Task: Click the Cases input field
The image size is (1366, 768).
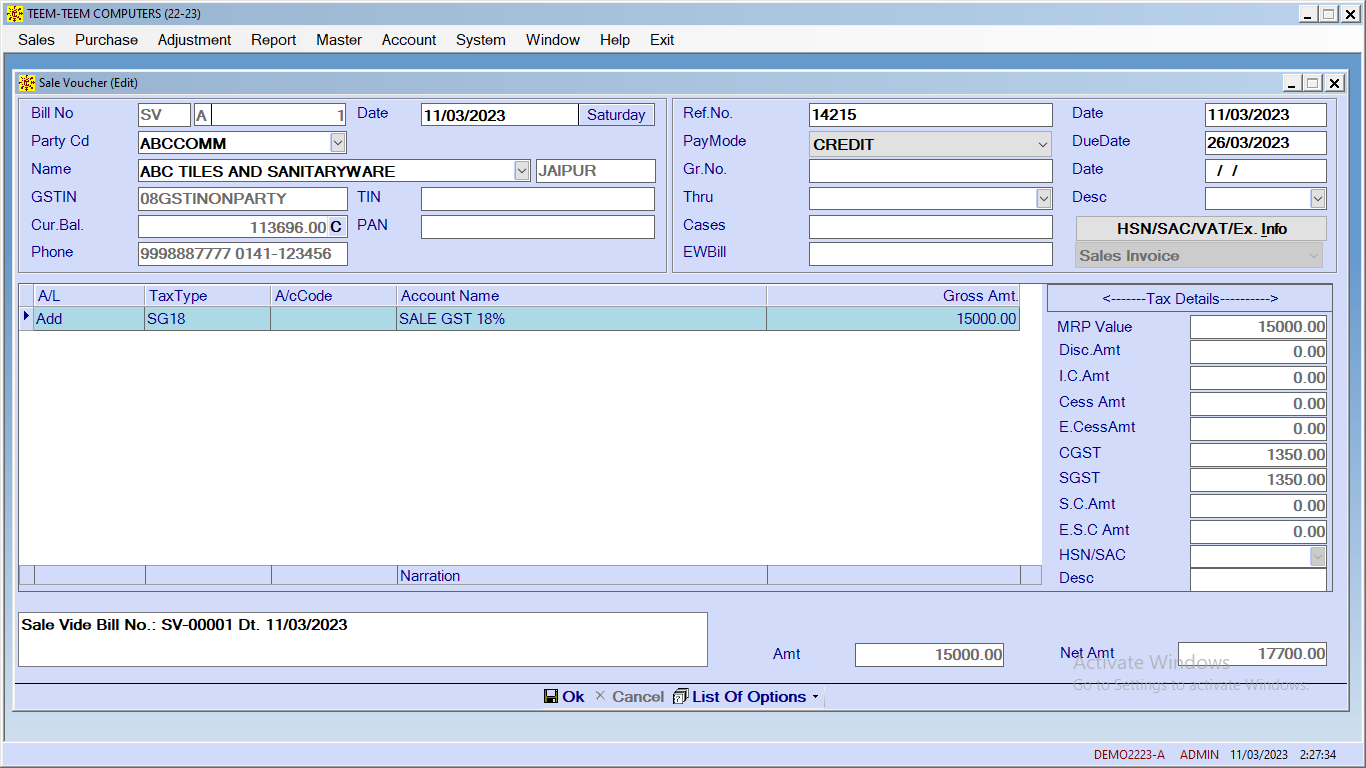Action: click(931, 227)
